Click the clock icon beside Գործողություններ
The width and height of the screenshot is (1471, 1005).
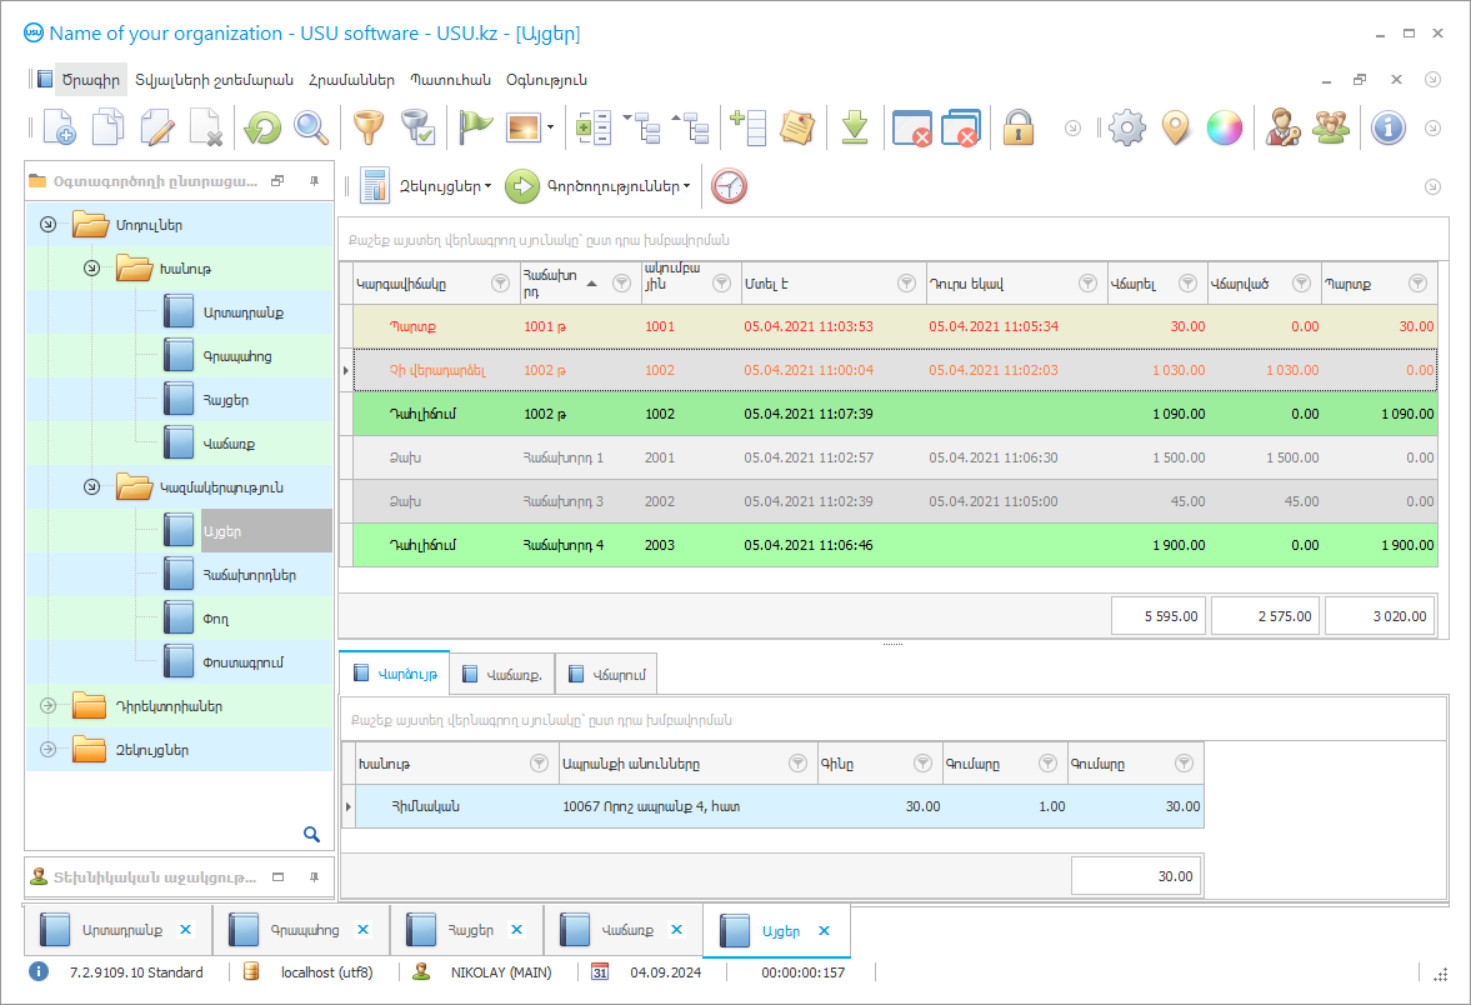pos(729,186)
